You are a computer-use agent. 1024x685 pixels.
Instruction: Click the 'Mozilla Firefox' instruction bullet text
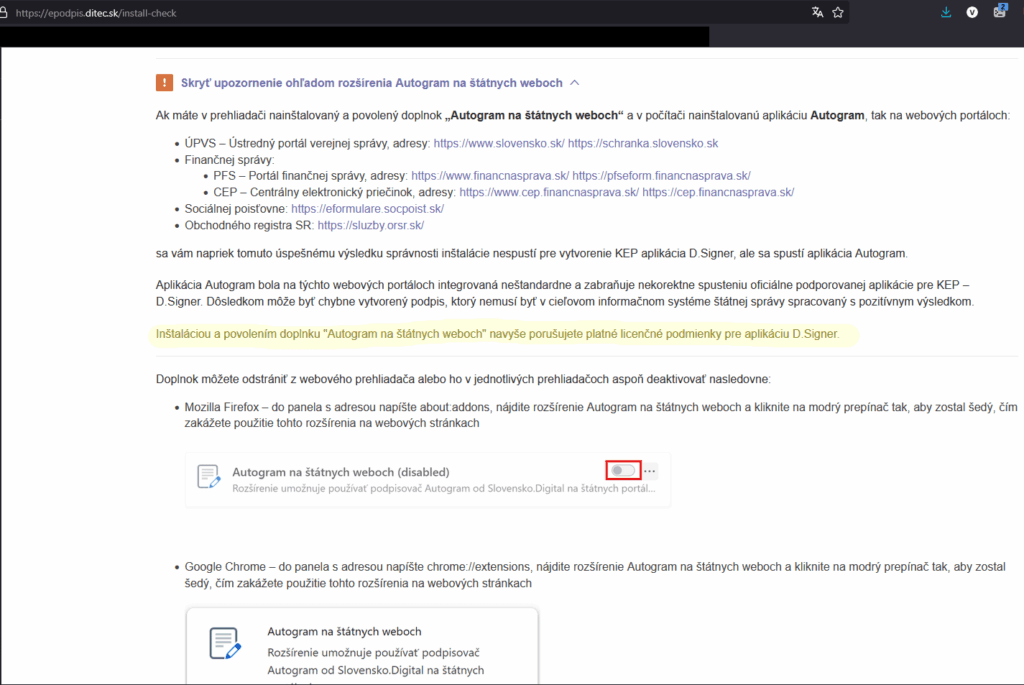[x=601, y=415]
